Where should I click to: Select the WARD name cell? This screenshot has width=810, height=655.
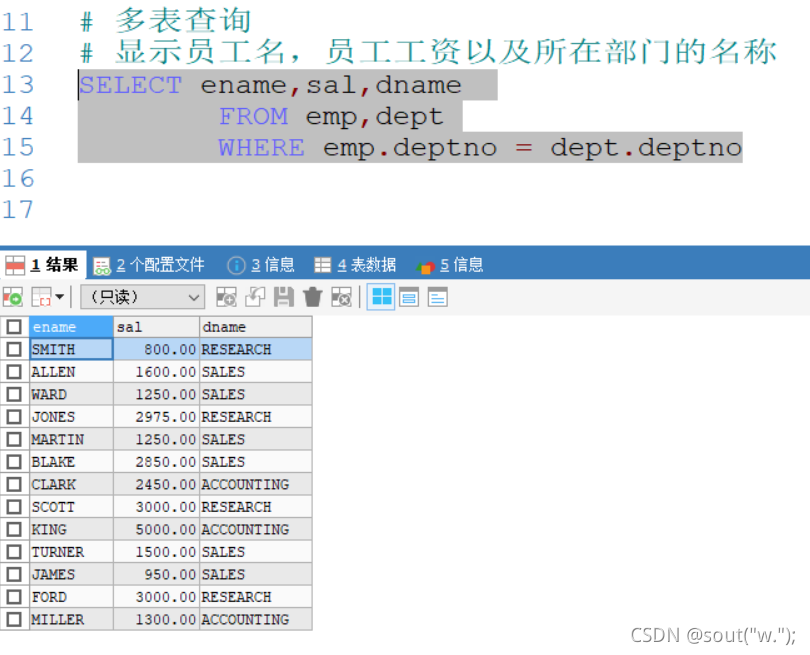pos(71,394)
